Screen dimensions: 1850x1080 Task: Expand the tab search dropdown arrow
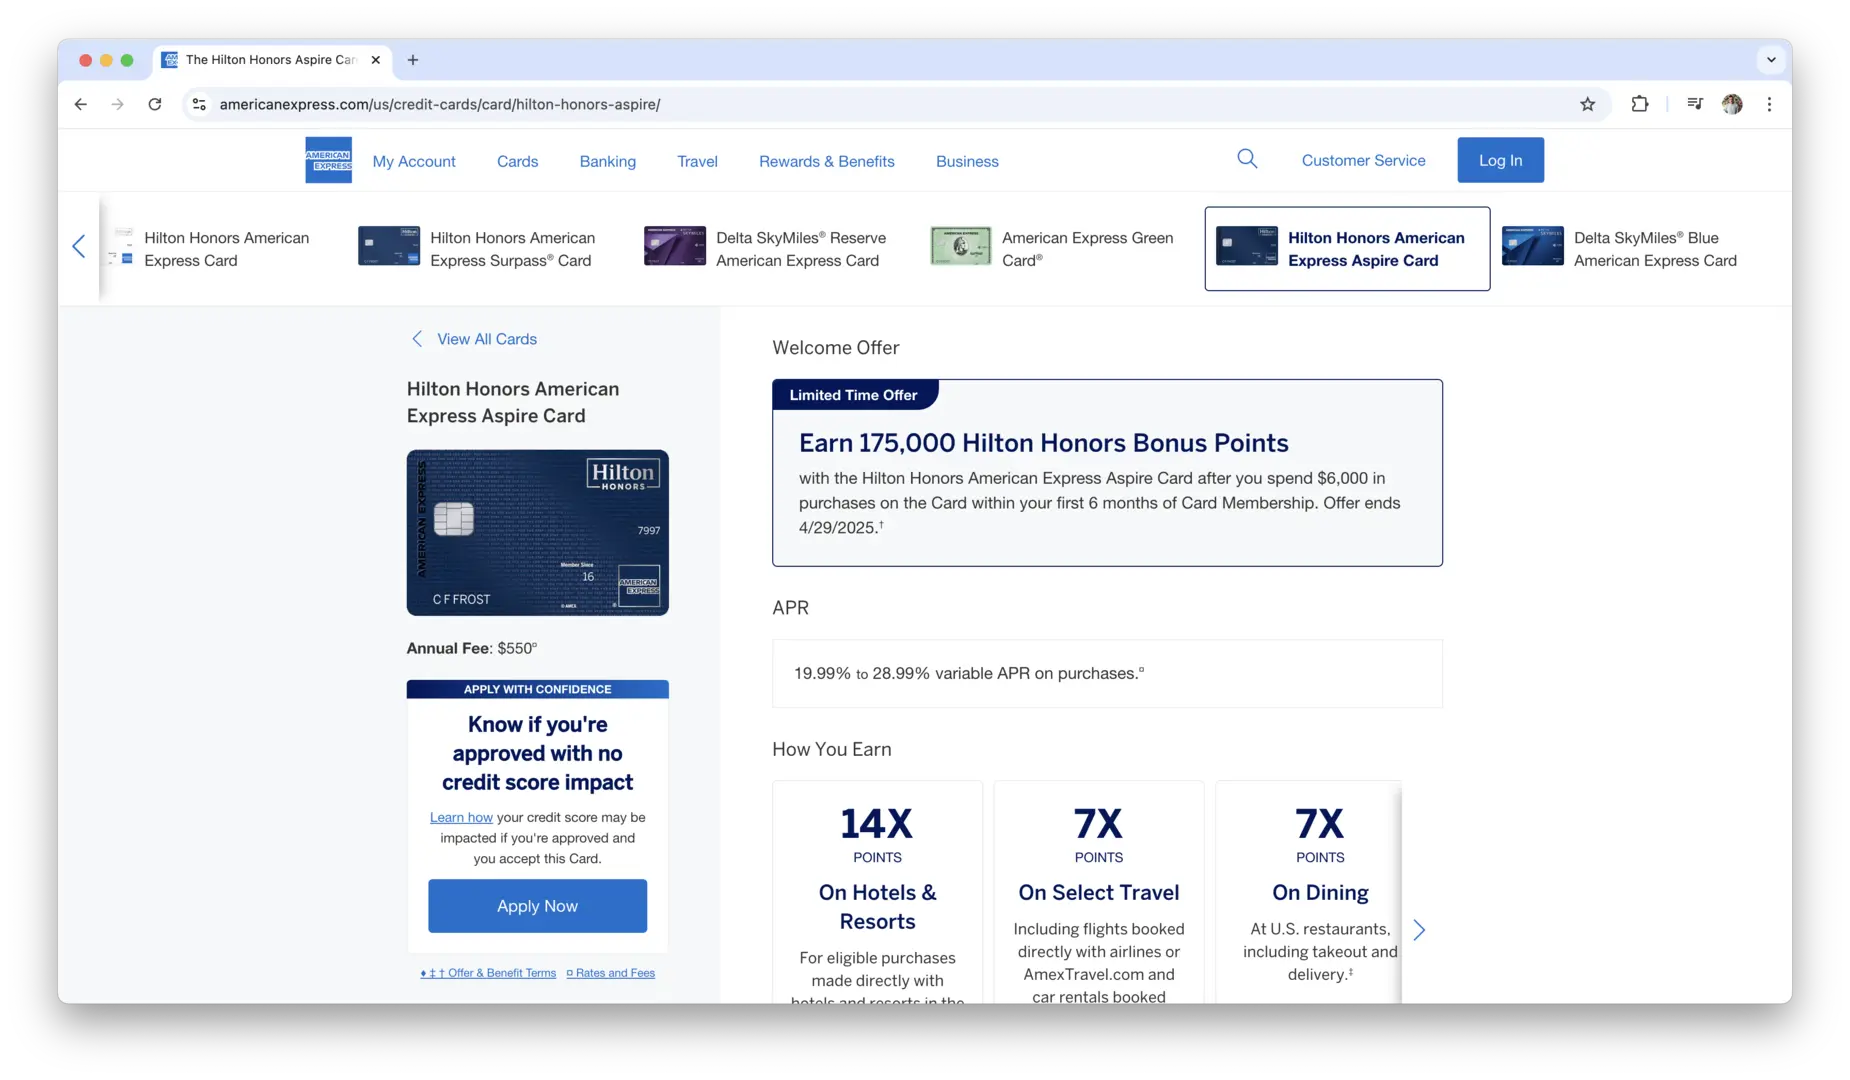click(x=1771, y=60)
